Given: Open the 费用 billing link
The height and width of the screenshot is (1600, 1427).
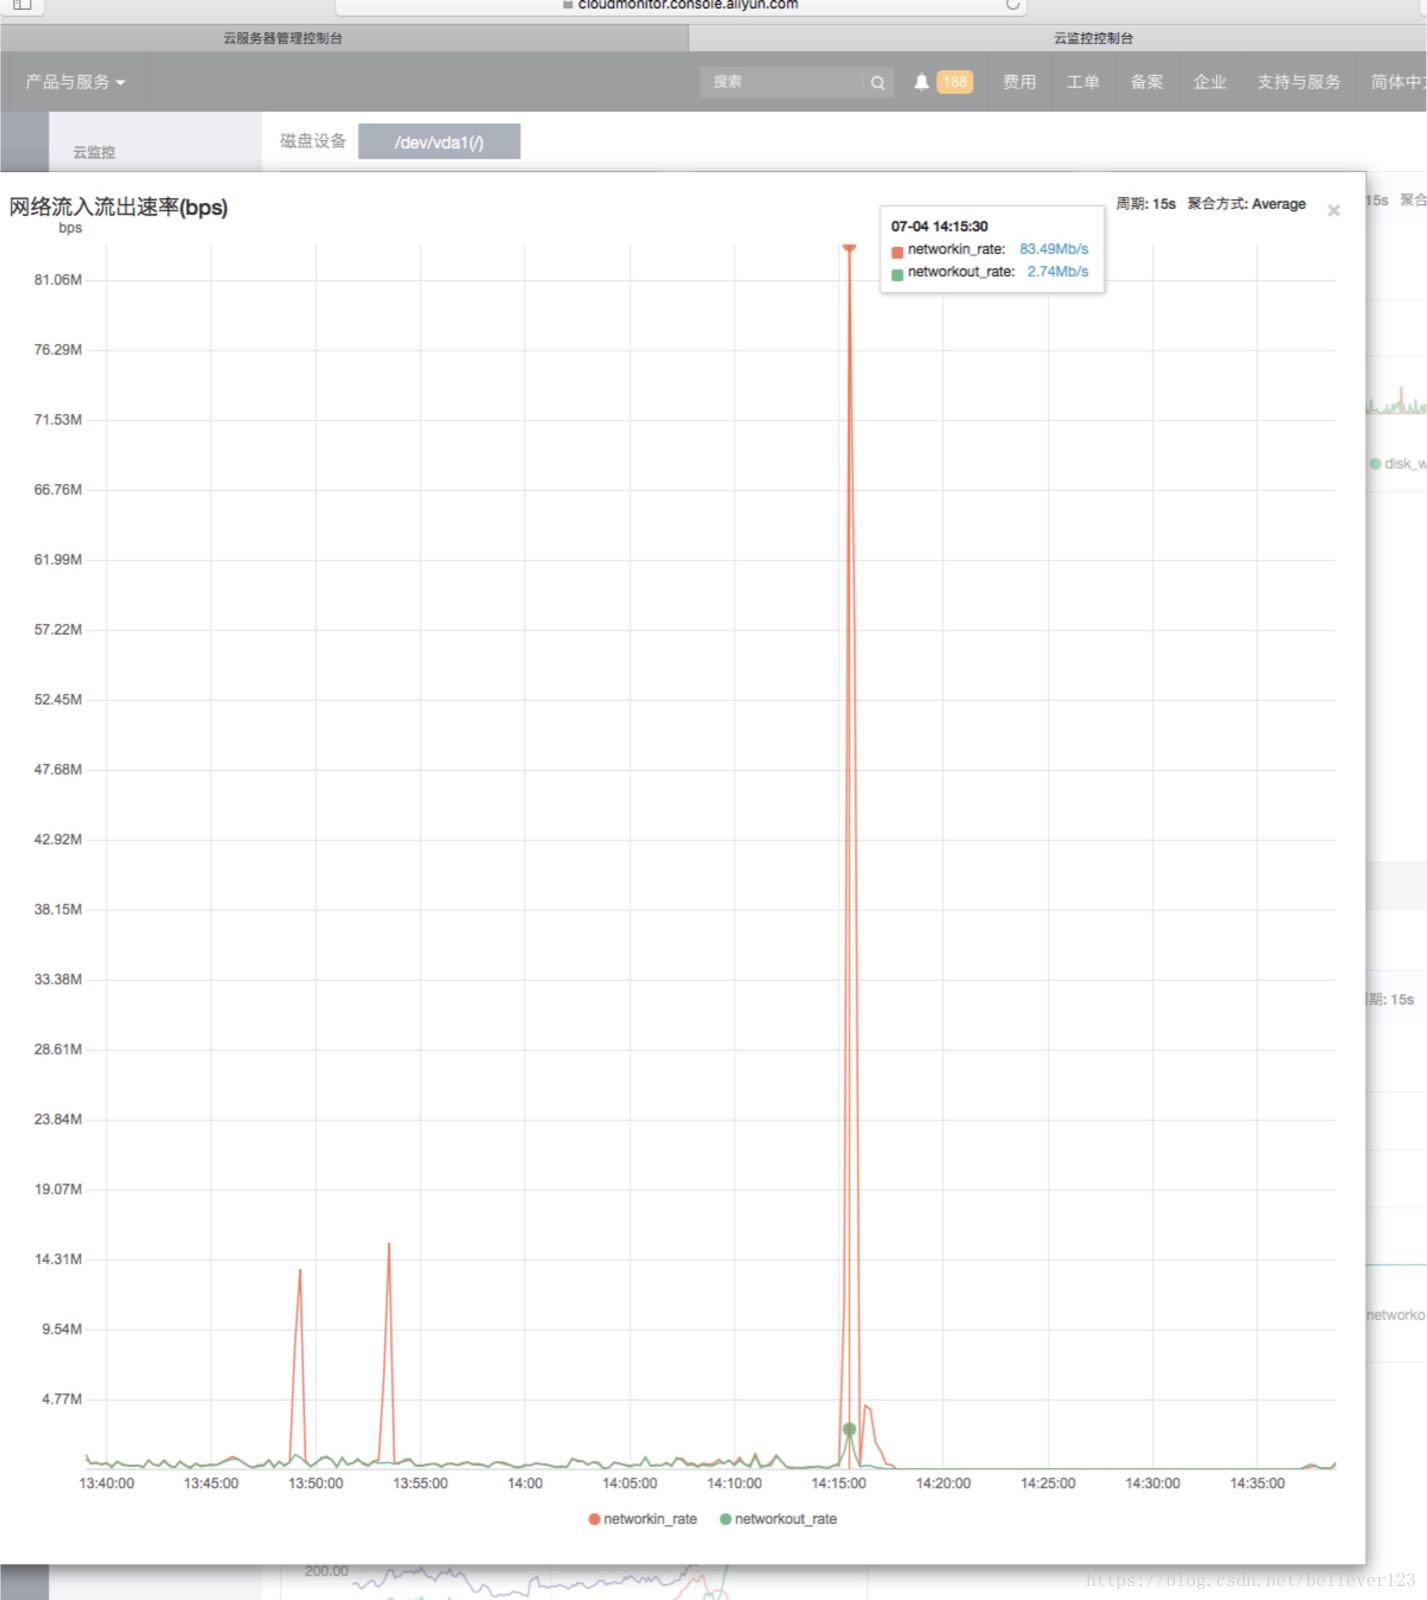Looking at the screenshot, I should pyautogui.click(x=1019, y=82).
